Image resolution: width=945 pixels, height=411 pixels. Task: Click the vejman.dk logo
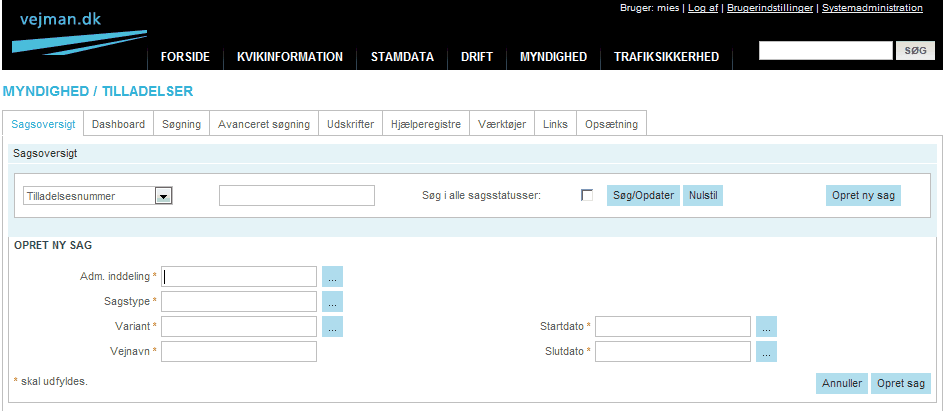click(x=60, y=19)
